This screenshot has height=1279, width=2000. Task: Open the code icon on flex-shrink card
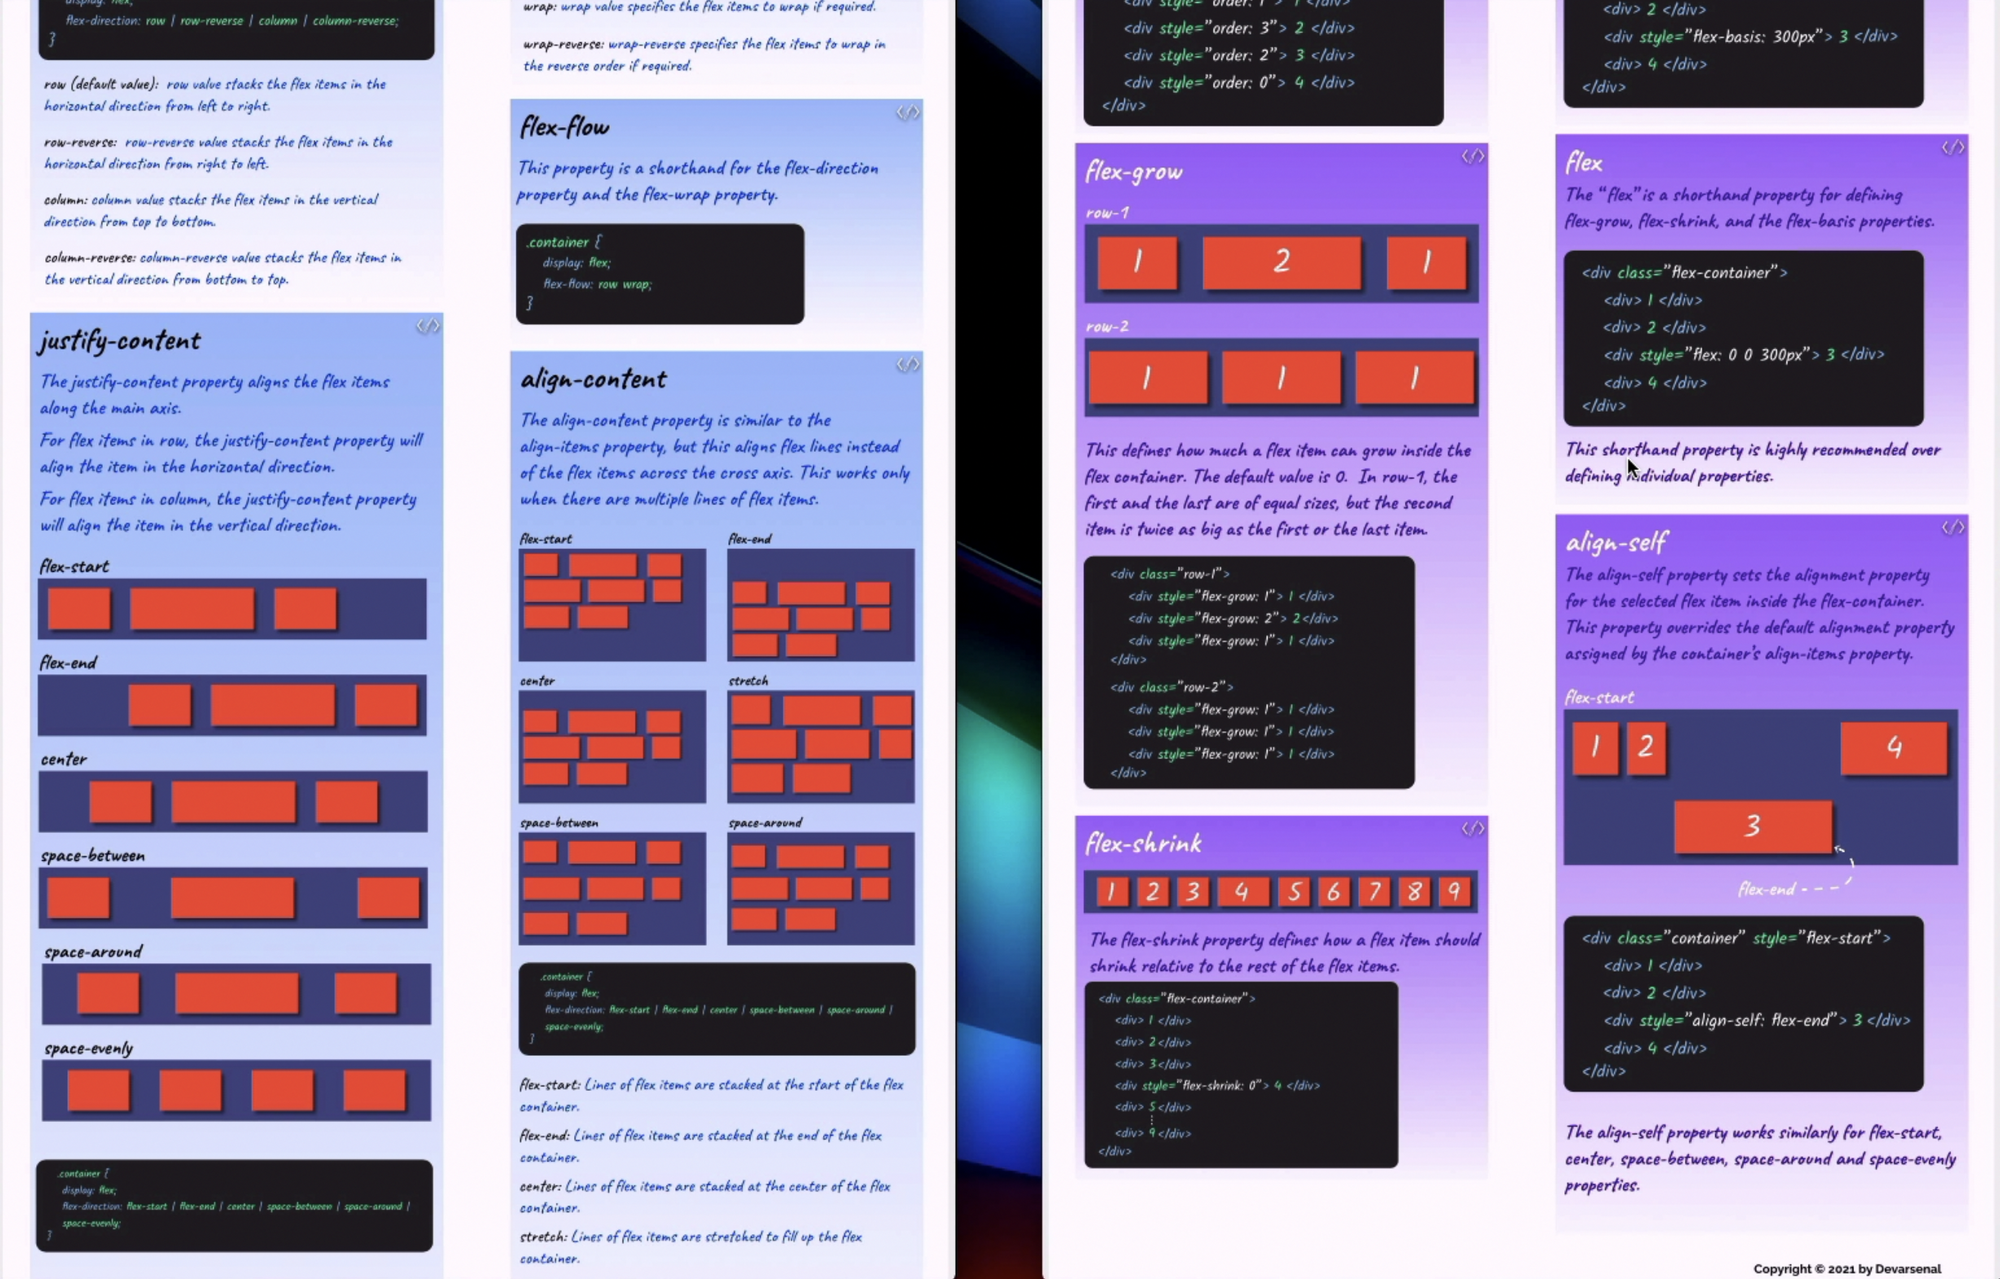1472,828
